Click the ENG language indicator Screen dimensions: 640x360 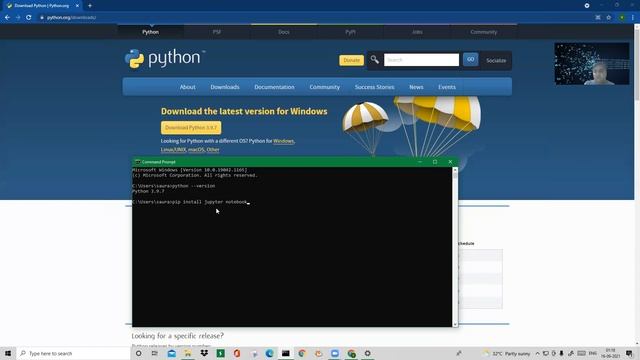(x=593, y=353)
